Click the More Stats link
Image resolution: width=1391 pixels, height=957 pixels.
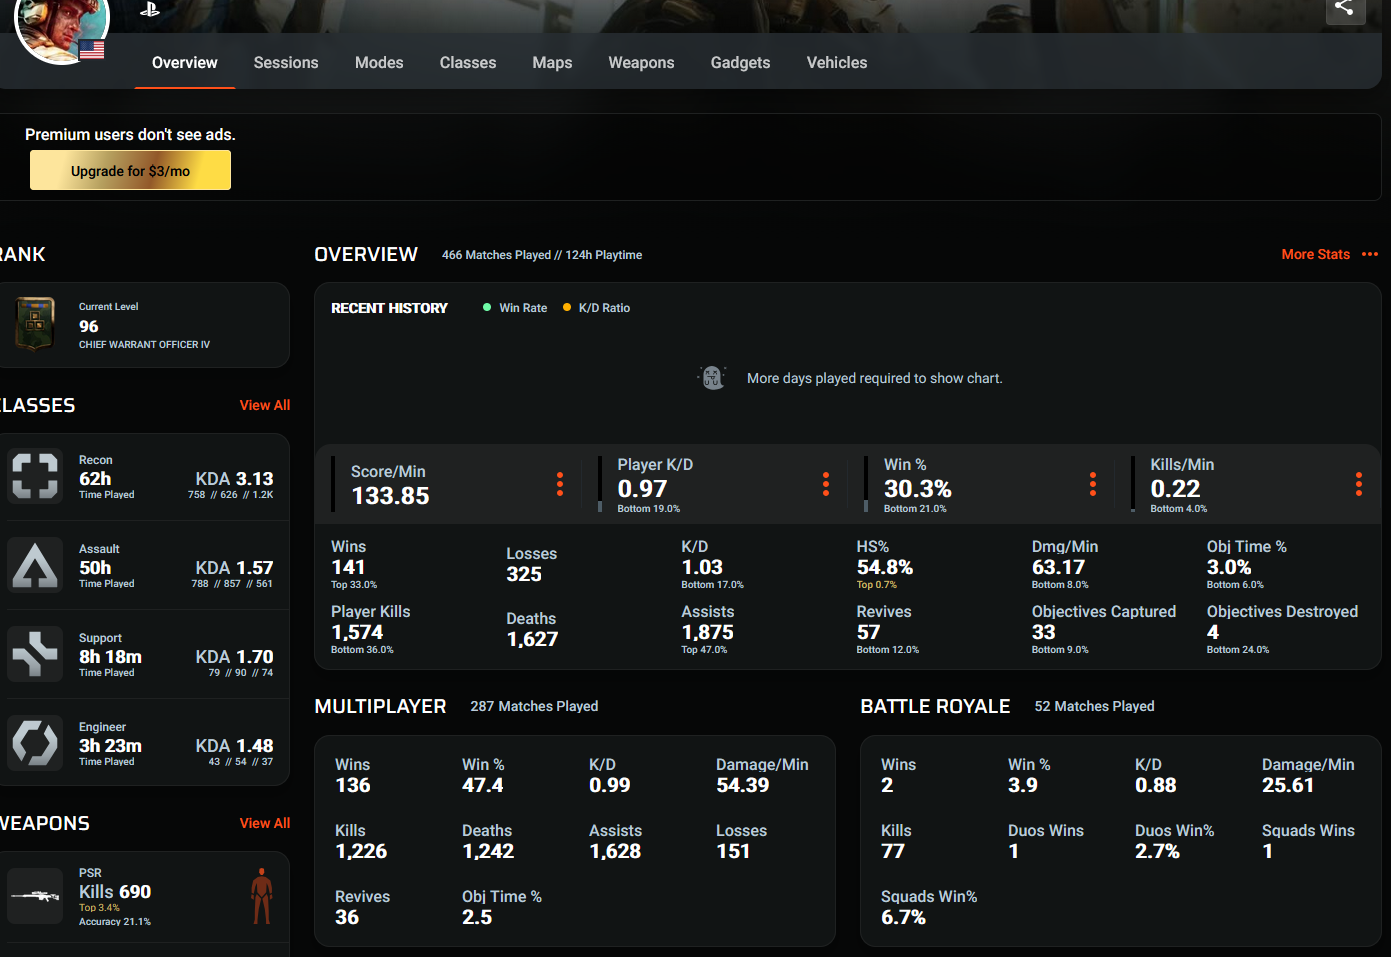pos(1316,254)
